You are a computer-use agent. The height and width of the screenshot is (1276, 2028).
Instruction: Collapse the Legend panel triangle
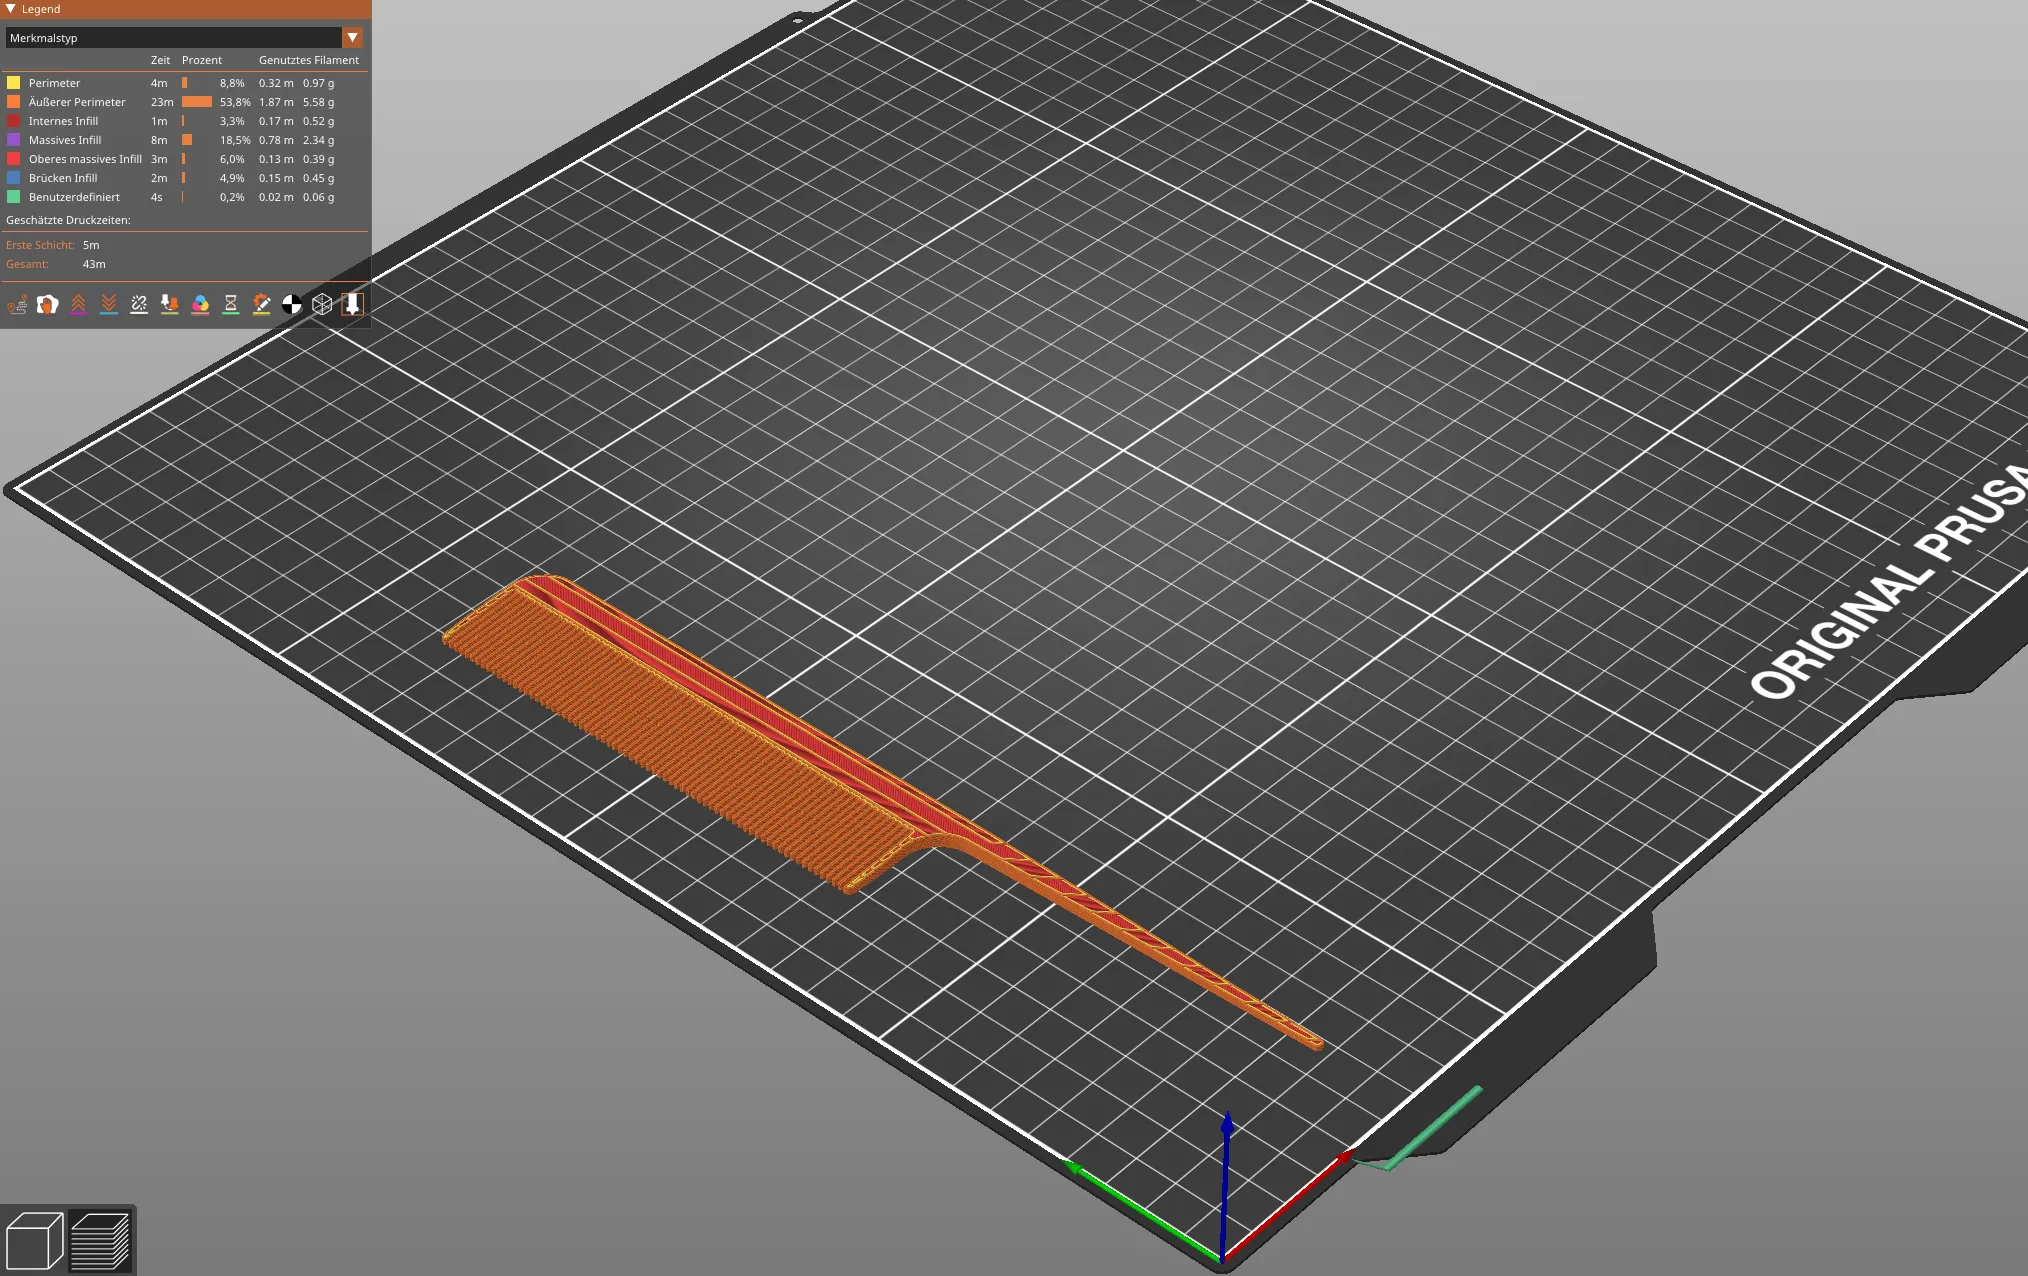click(x=11, y=9)
